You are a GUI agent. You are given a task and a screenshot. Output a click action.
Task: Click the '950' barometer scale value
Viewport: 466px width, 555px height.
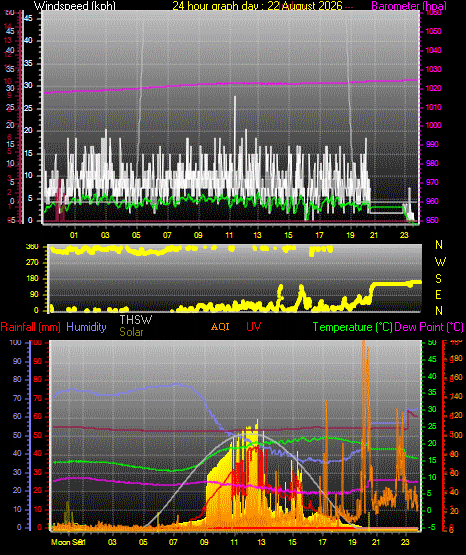[433, 220]
